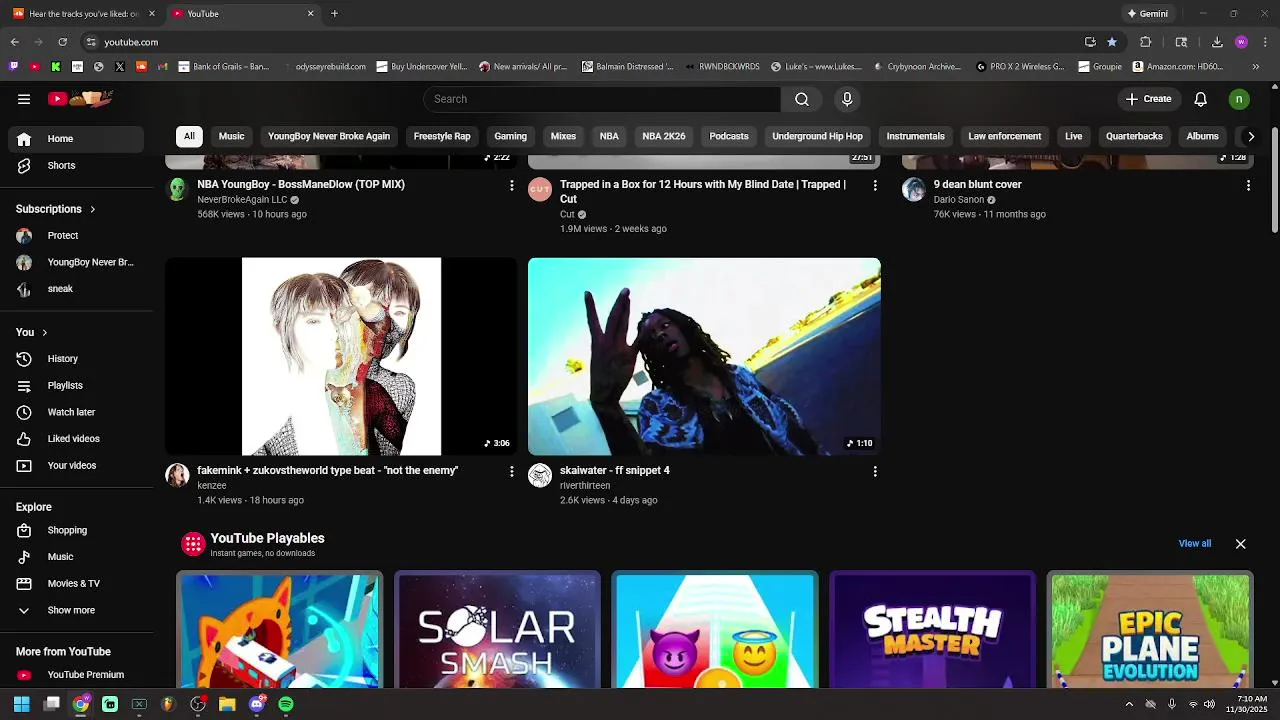1280x720 pixels.
Task: Expand the You section chevron
Action: (44, 333)
